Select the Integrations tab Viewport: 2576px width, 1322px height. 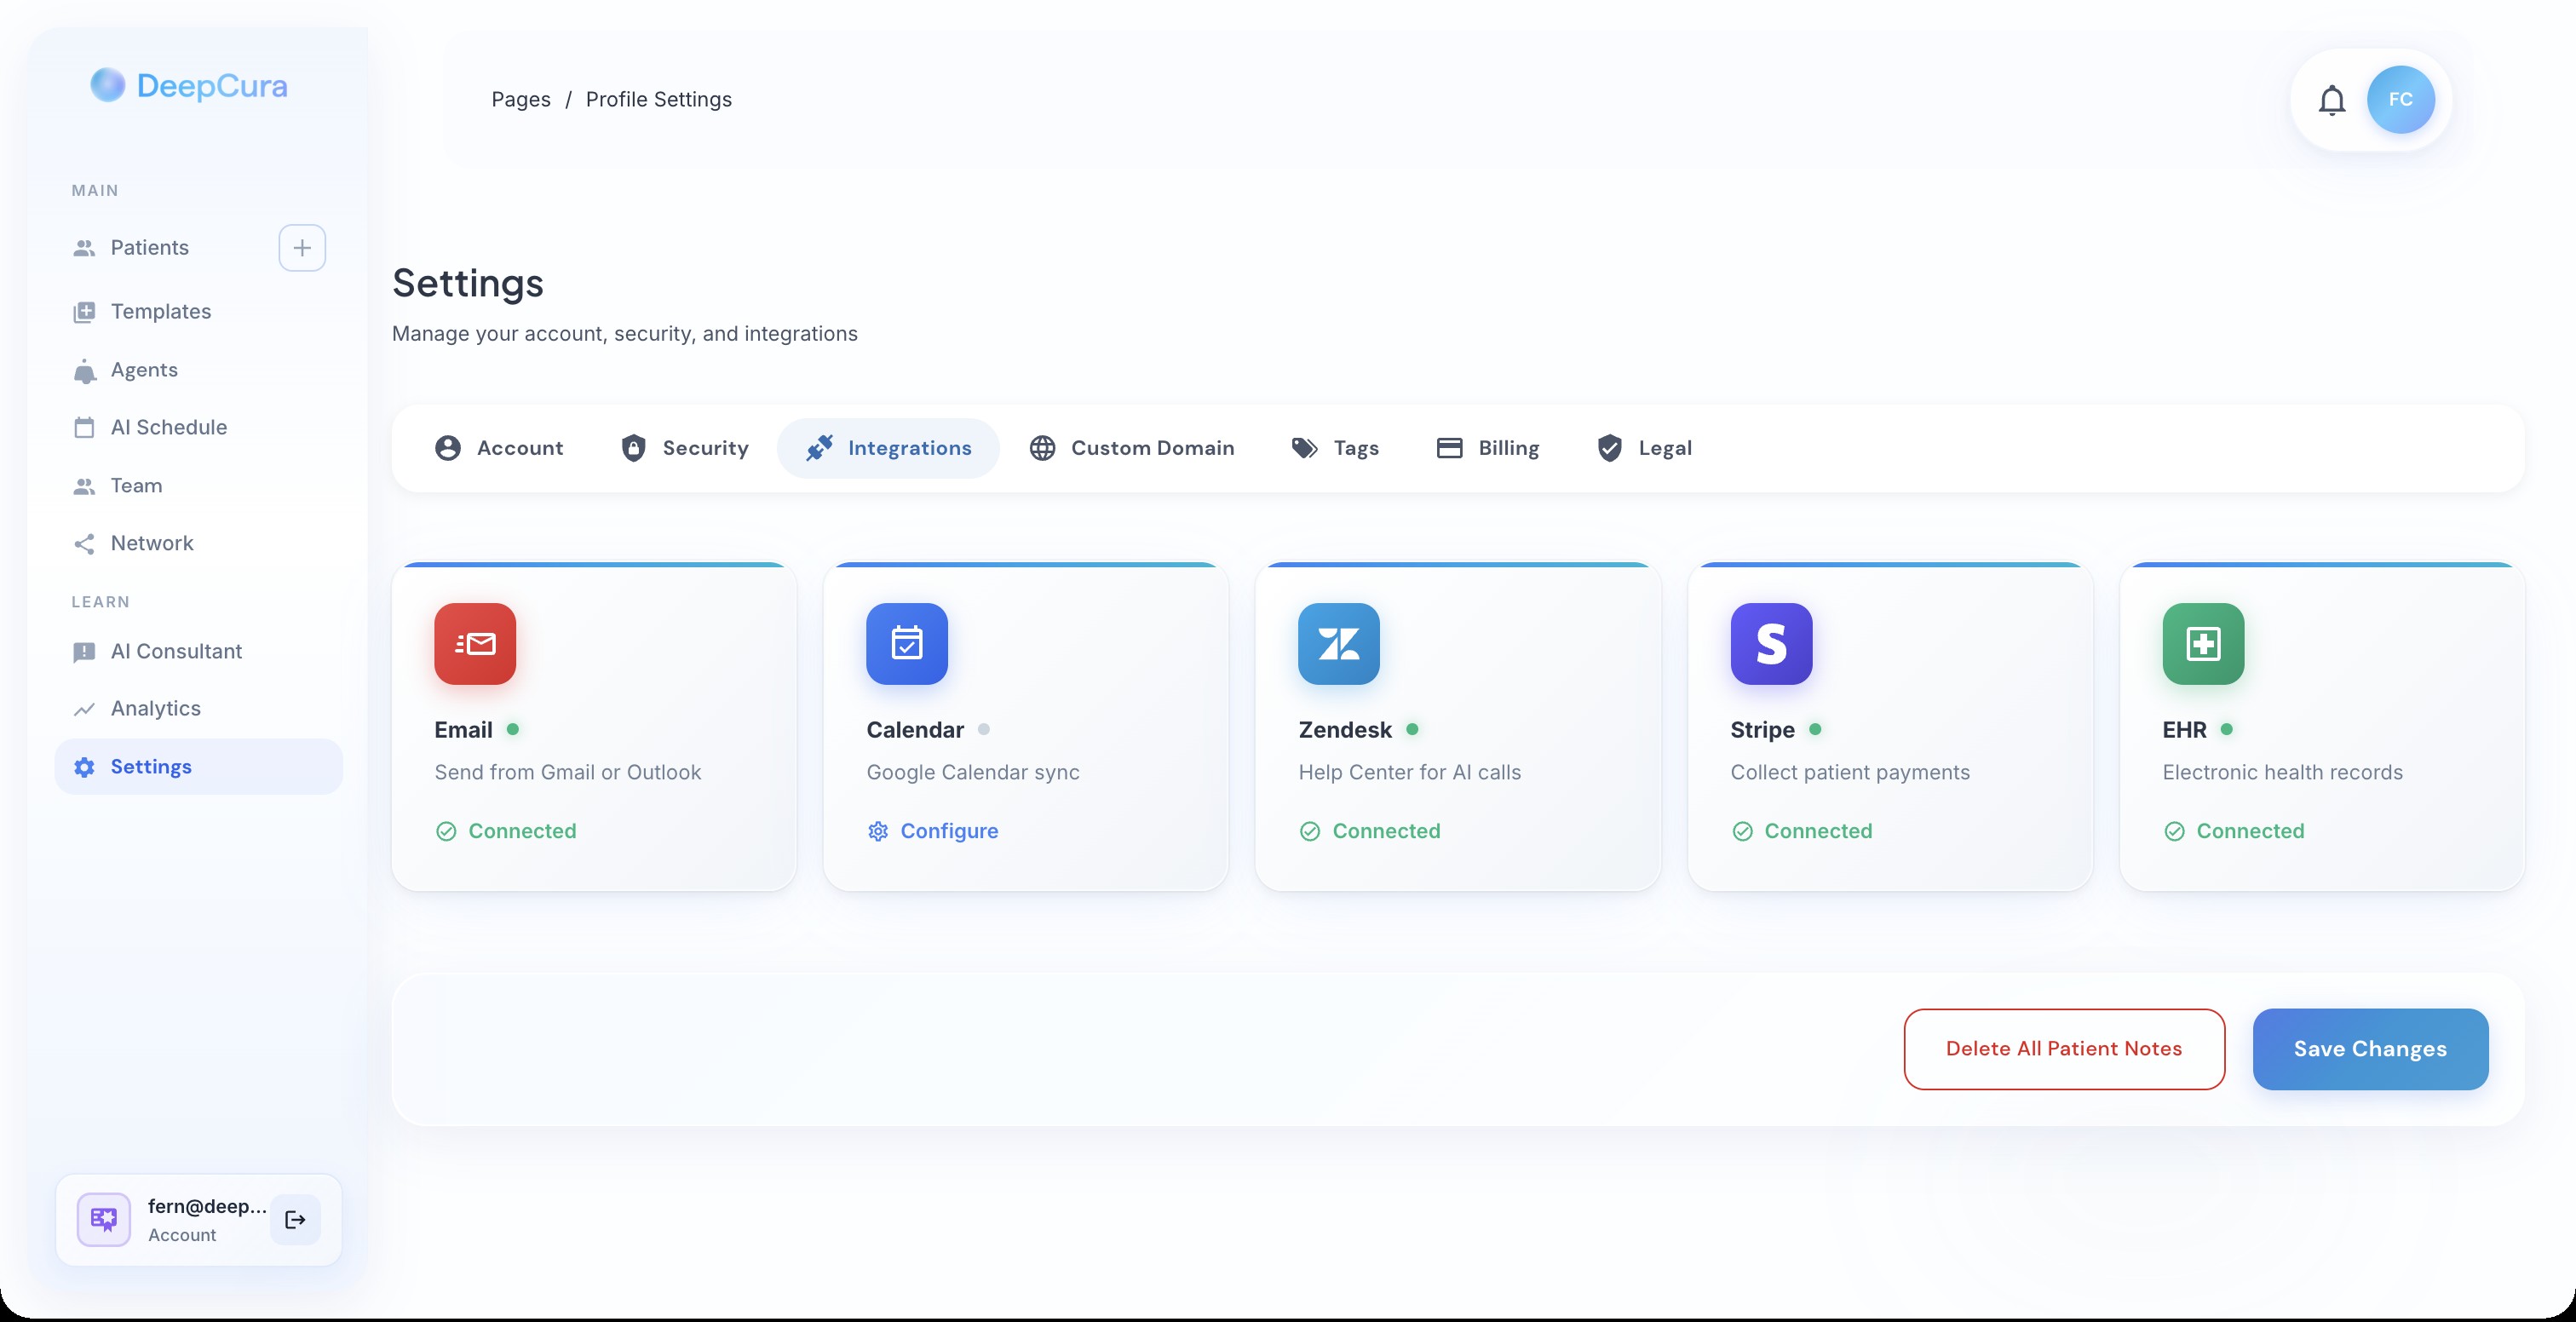tap(888, 448)
